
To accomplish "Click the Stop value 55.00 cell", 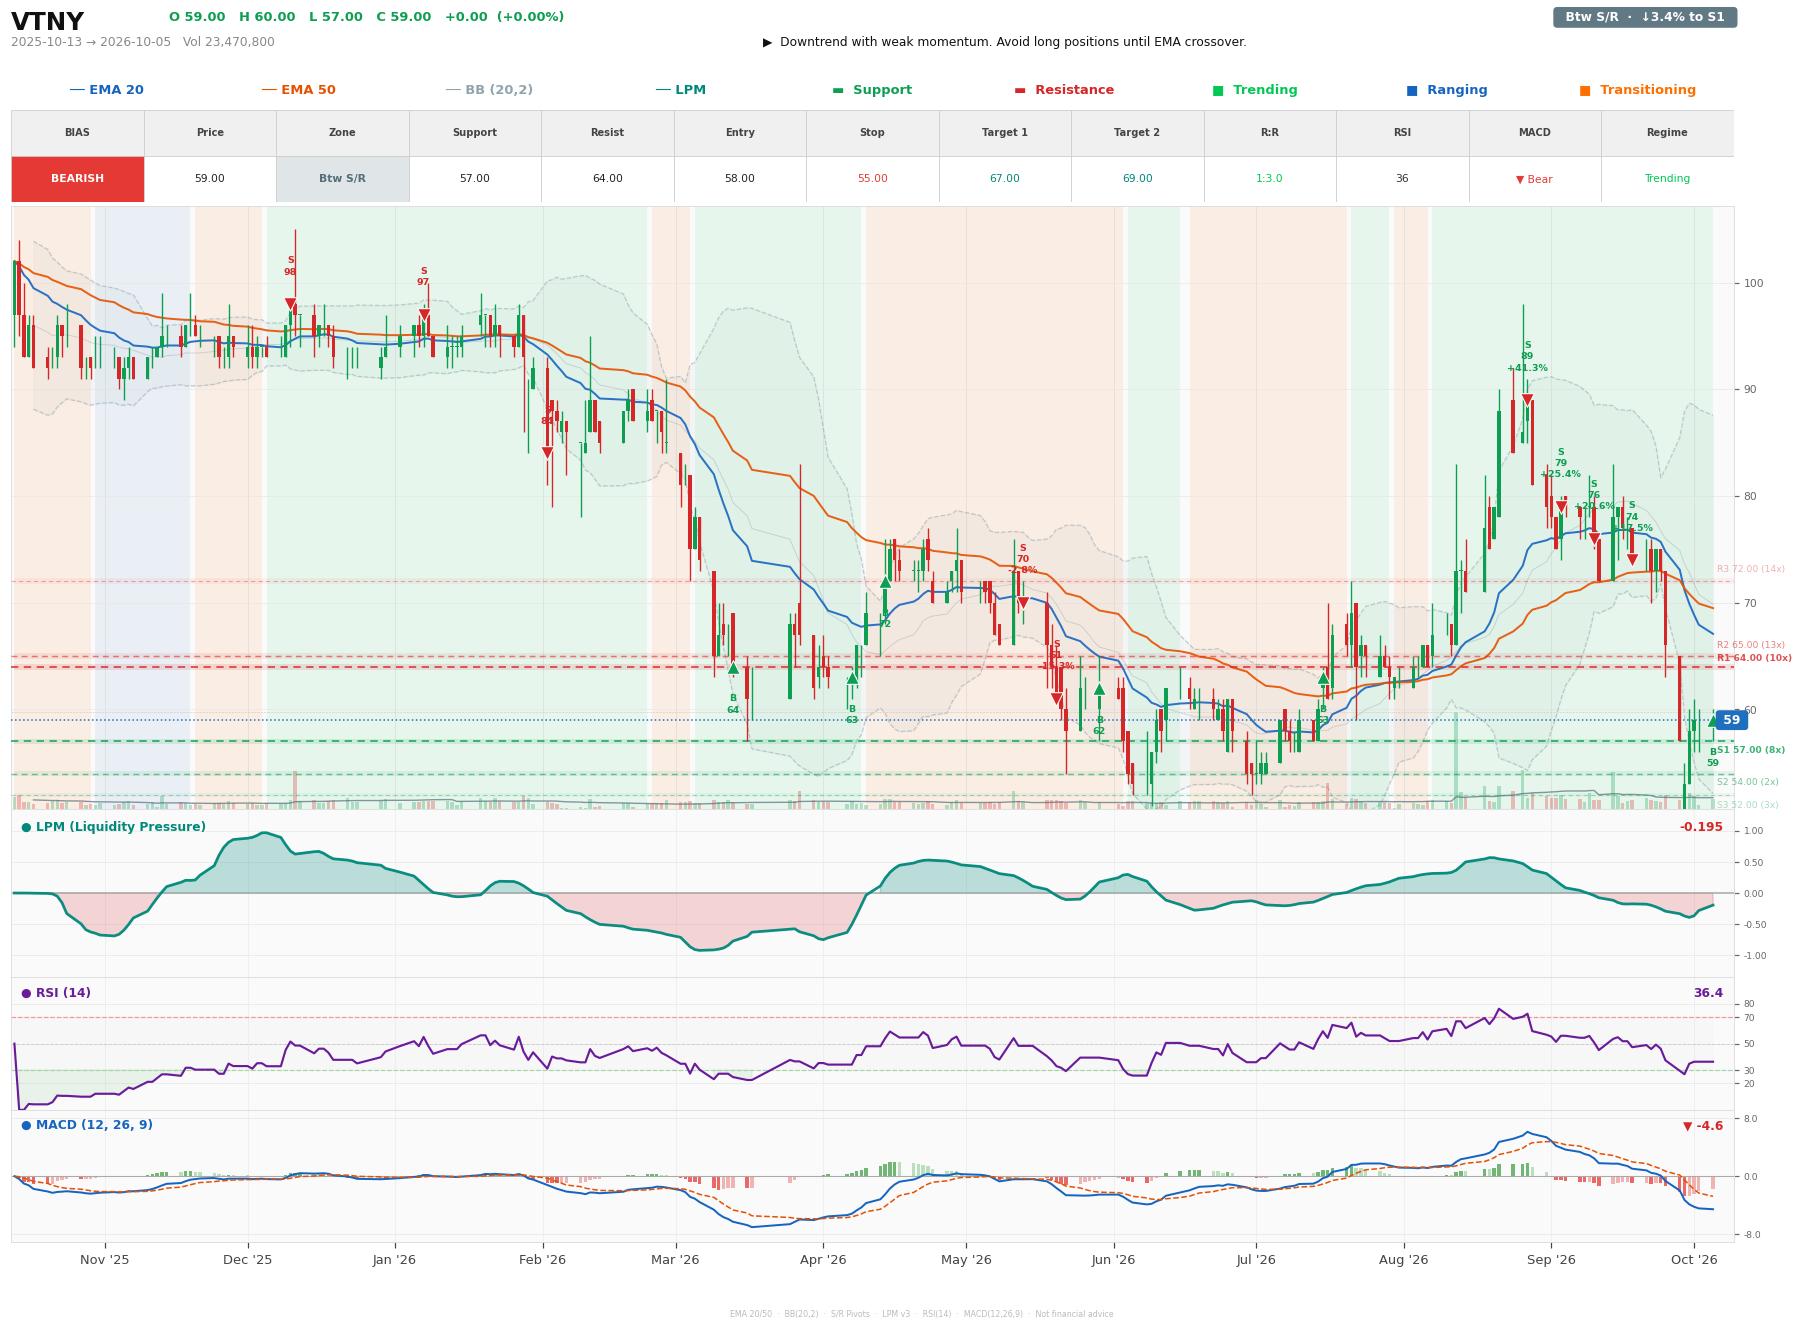I will coord(872,179).
